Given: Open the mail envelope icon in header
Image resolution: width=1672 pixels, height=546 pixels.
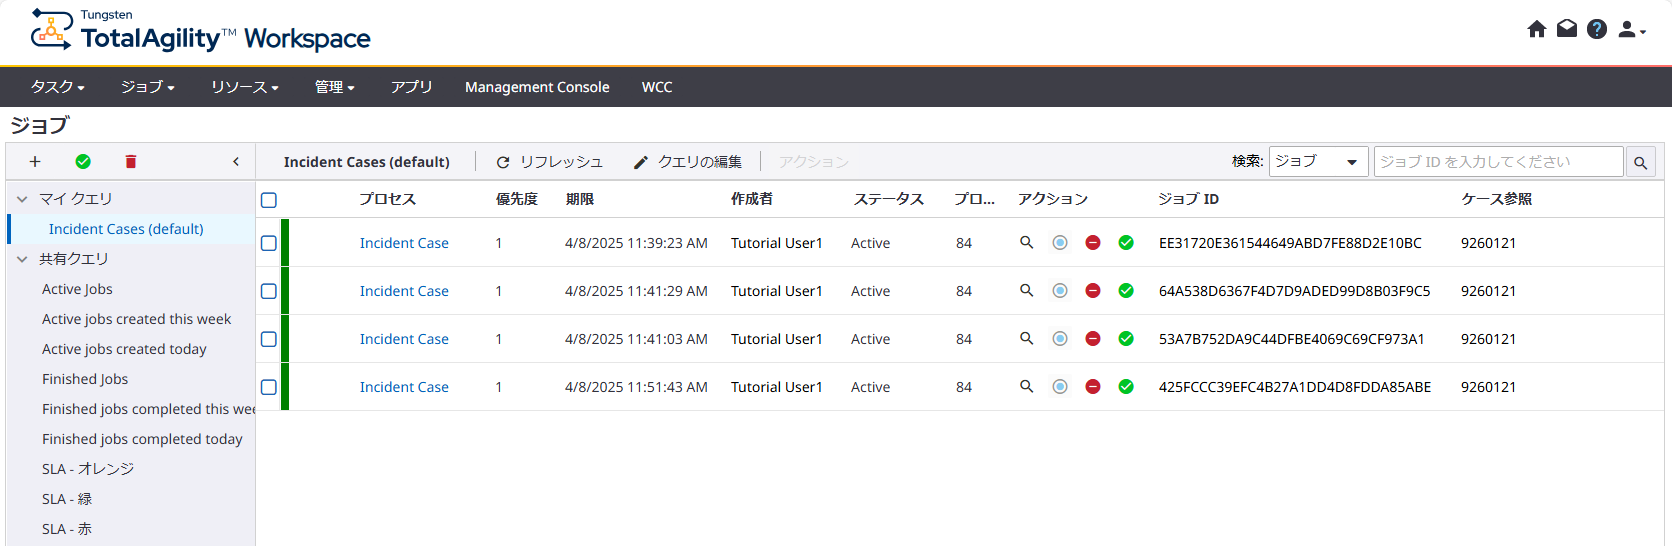Looking at the screenshot, I should click(1567, 29).
